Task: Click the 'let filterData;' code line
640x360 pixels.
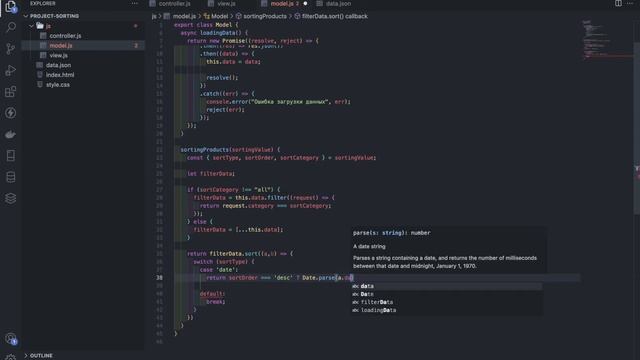Action: [x=211, y=174]
